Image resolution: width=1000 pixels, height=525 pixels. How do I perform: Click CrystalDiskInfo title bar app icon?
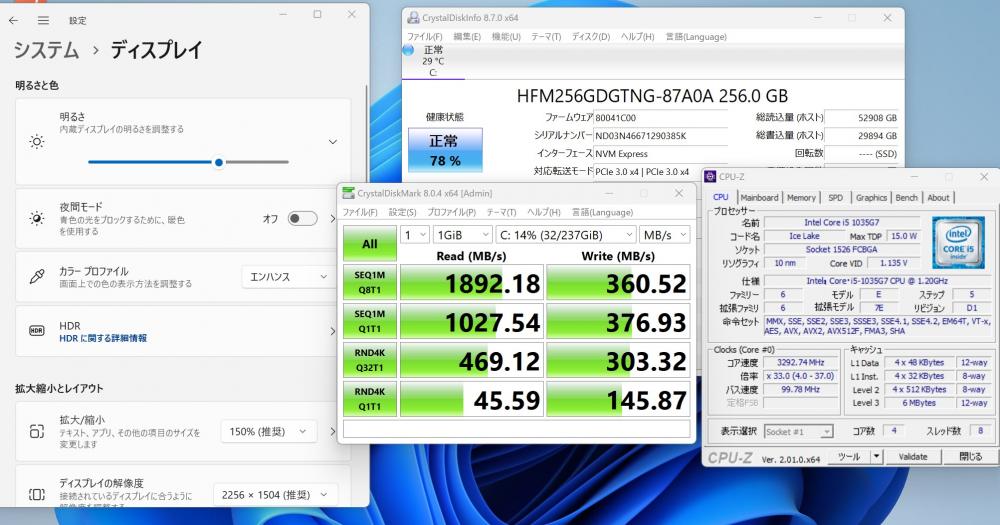[x=413, y=18]
